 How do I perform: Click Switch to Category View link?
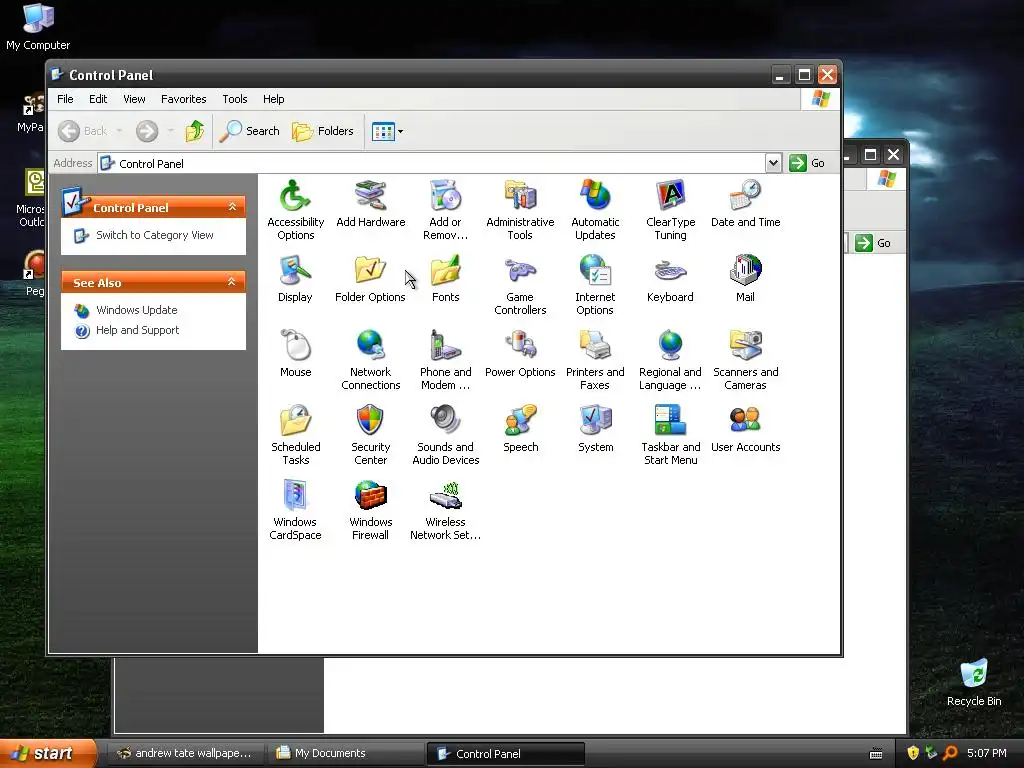[155, 235]
